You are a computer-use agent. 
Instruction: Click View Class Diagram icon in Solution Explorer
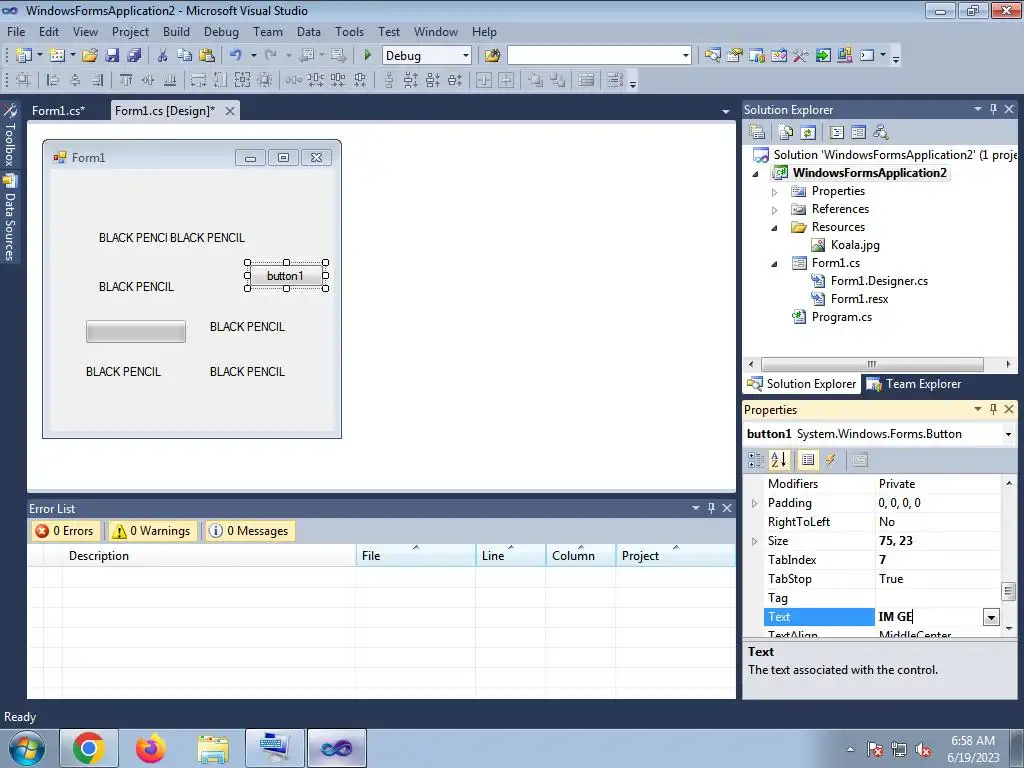[881, 133]
